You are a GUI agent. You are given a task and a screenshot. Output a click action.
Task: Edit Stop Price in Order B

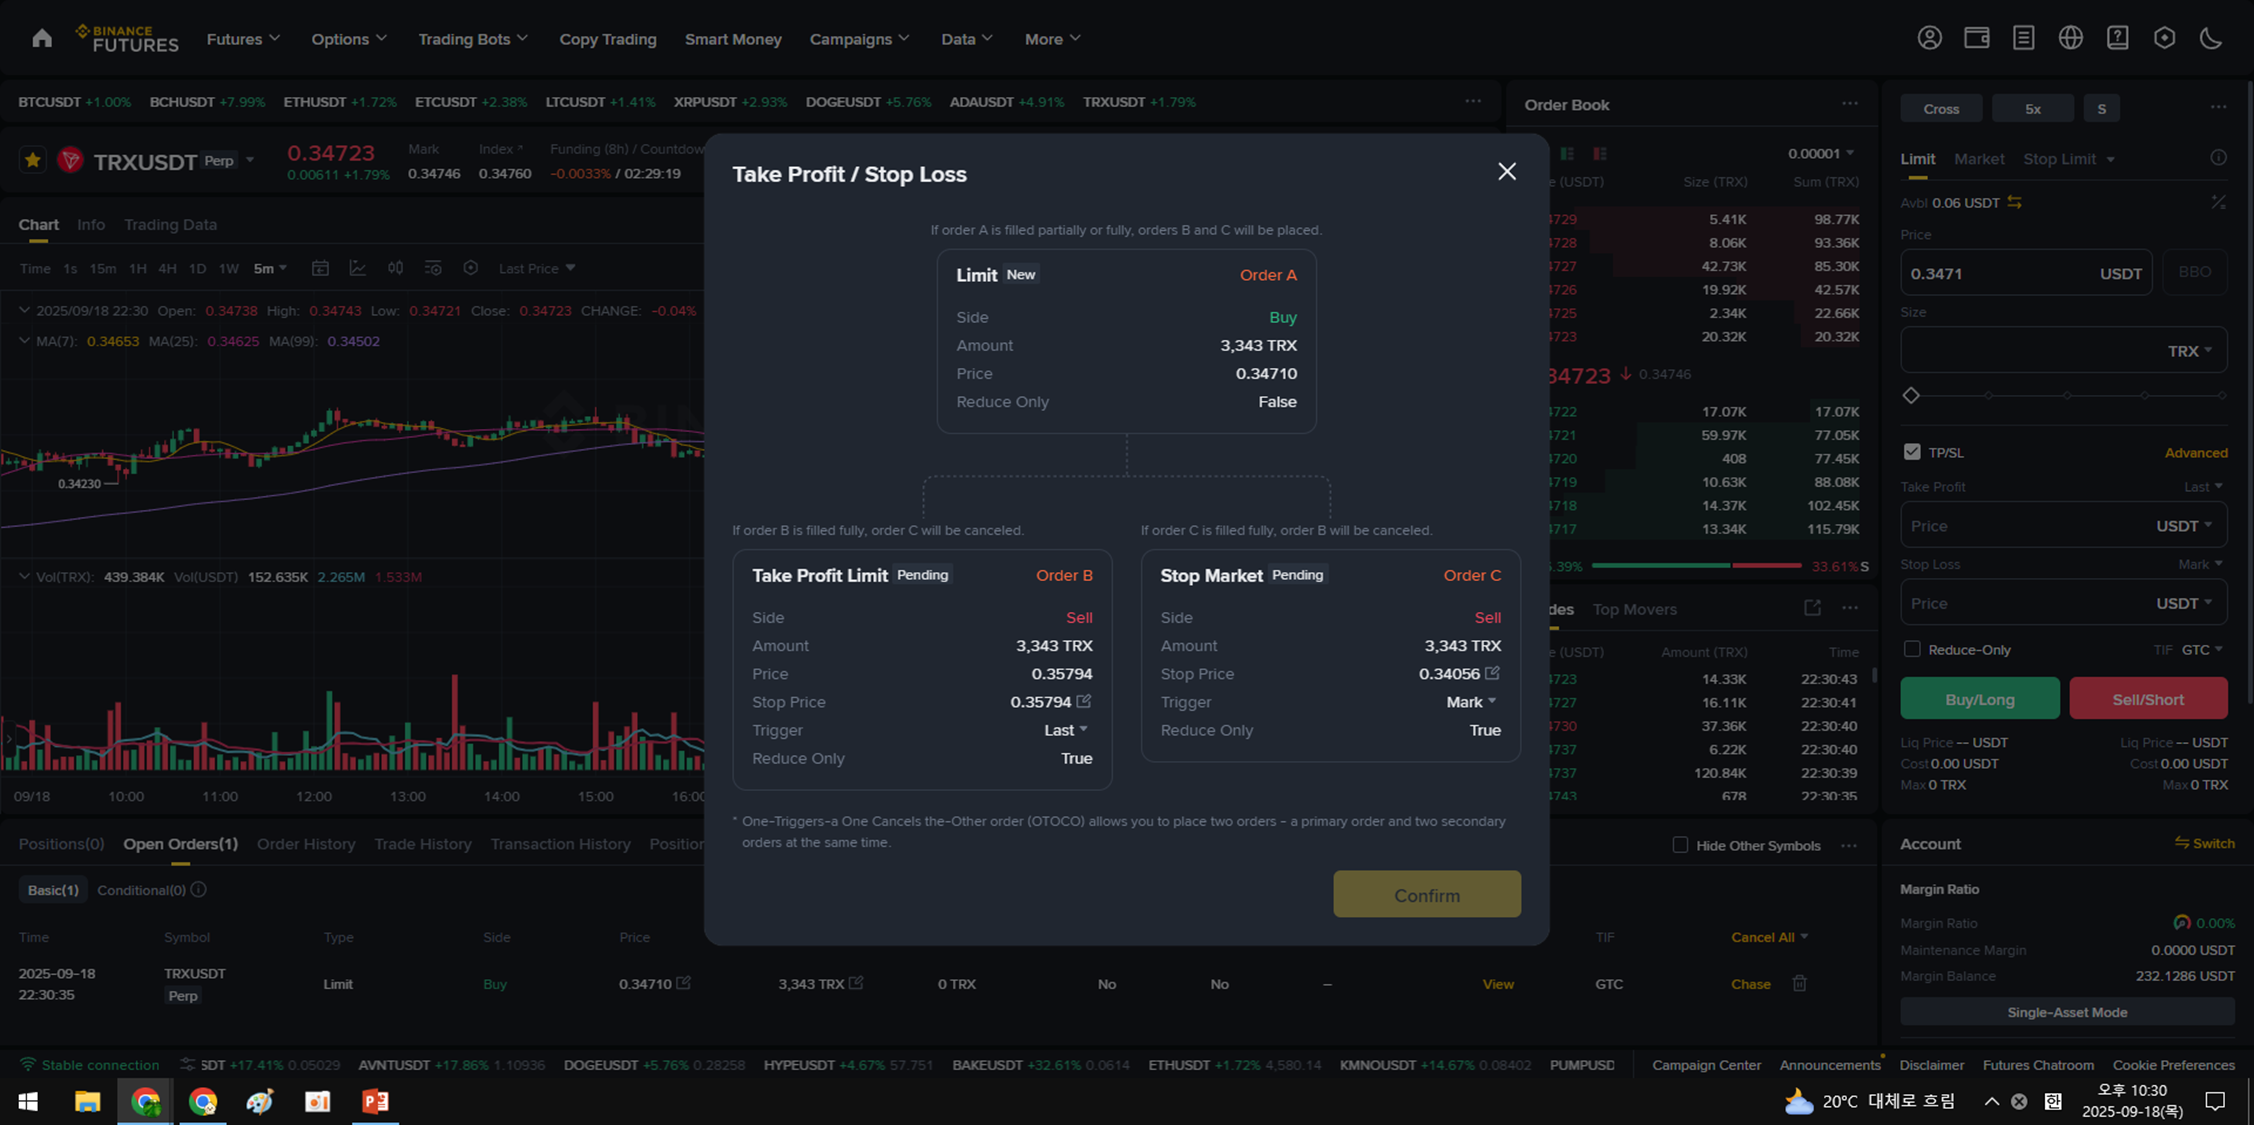tap(1084, 701)
